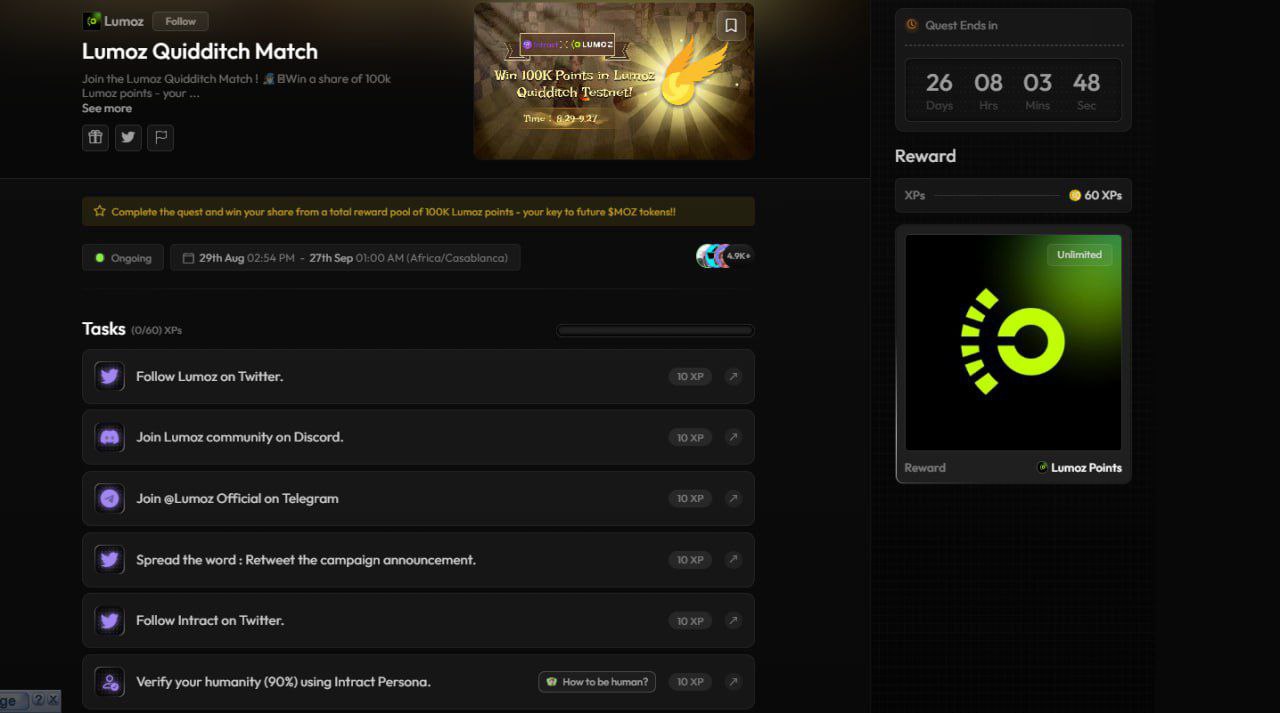Click the Lumoz logo icon beside the name

tap(92, 21)
